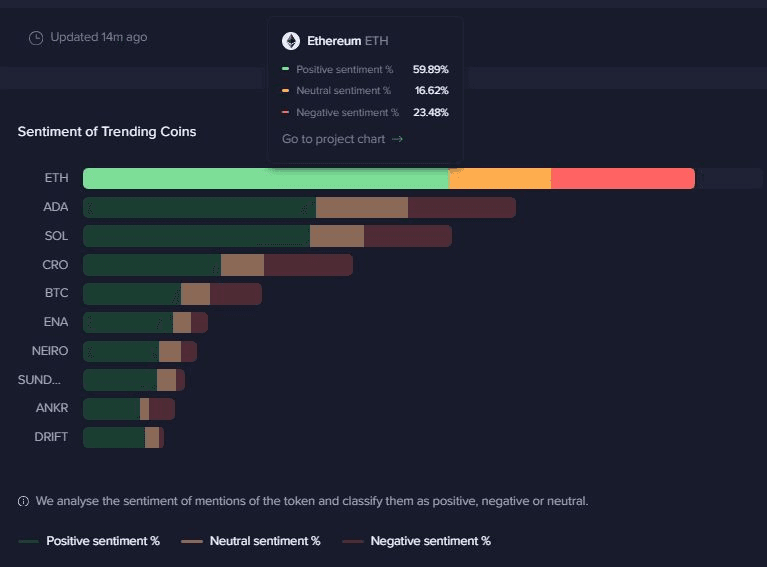The height and width of the screenshot is (567, 767).
Task: Select the red negative segment of ETH bar
Action: (x=622, y=179)
